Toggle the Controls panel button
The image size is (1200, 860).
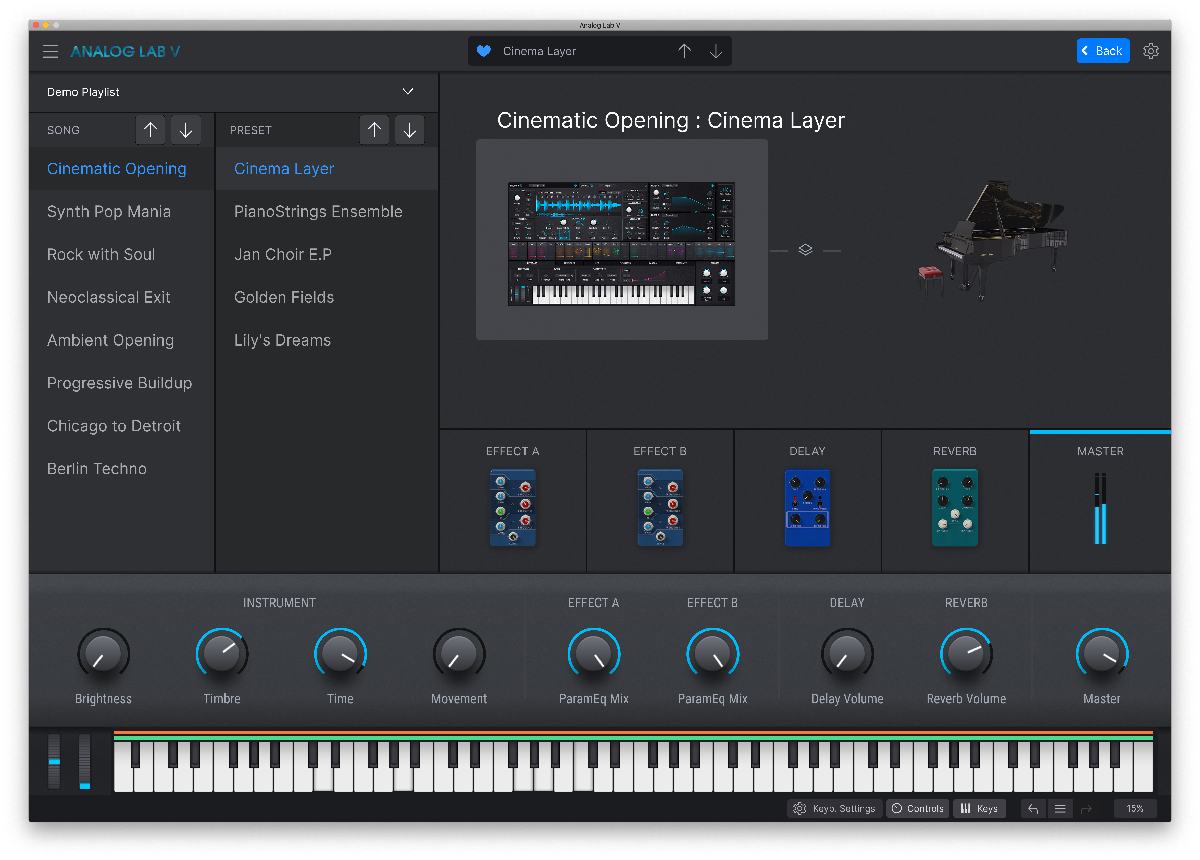point(918,809)
